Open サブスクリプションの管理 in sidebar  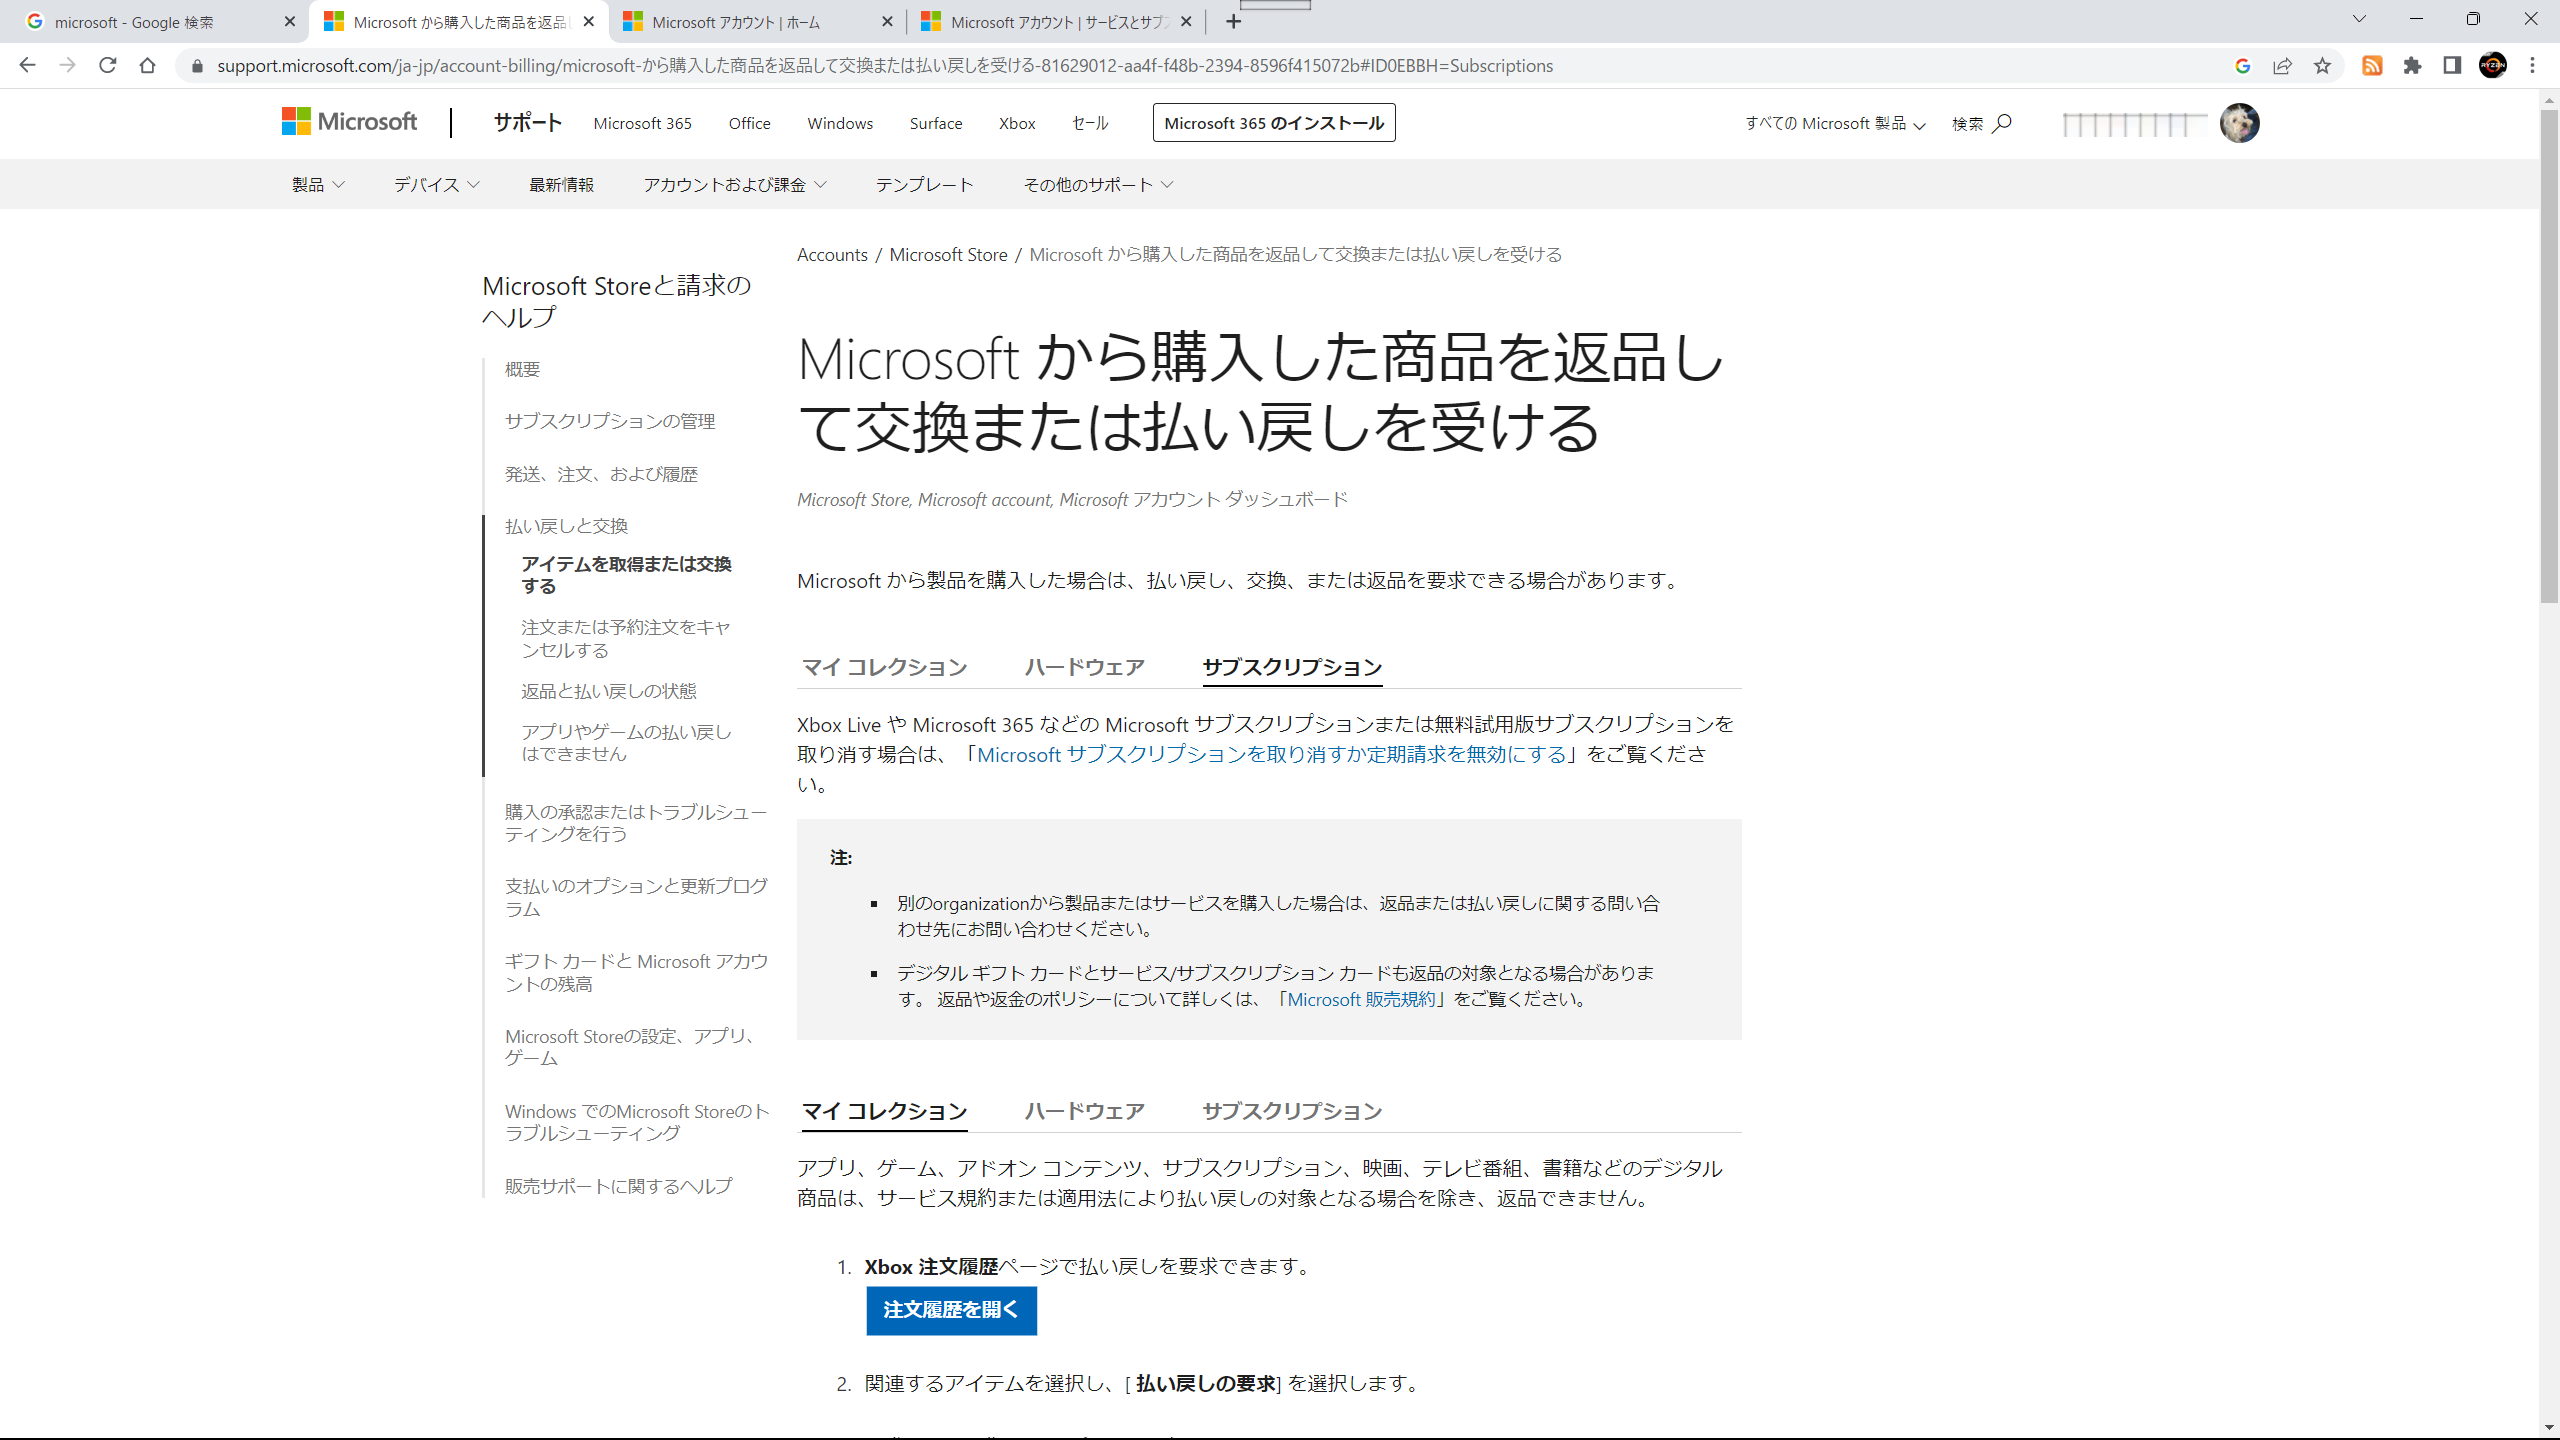(x=610, y=422)
